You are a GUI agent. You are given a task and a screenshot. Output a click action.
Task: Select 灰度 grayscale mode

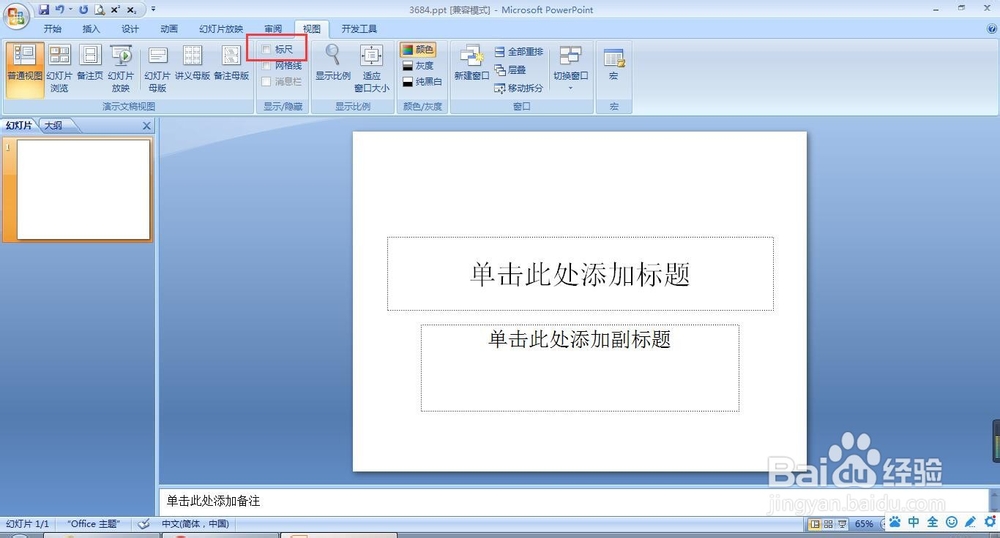pos(418,66)
